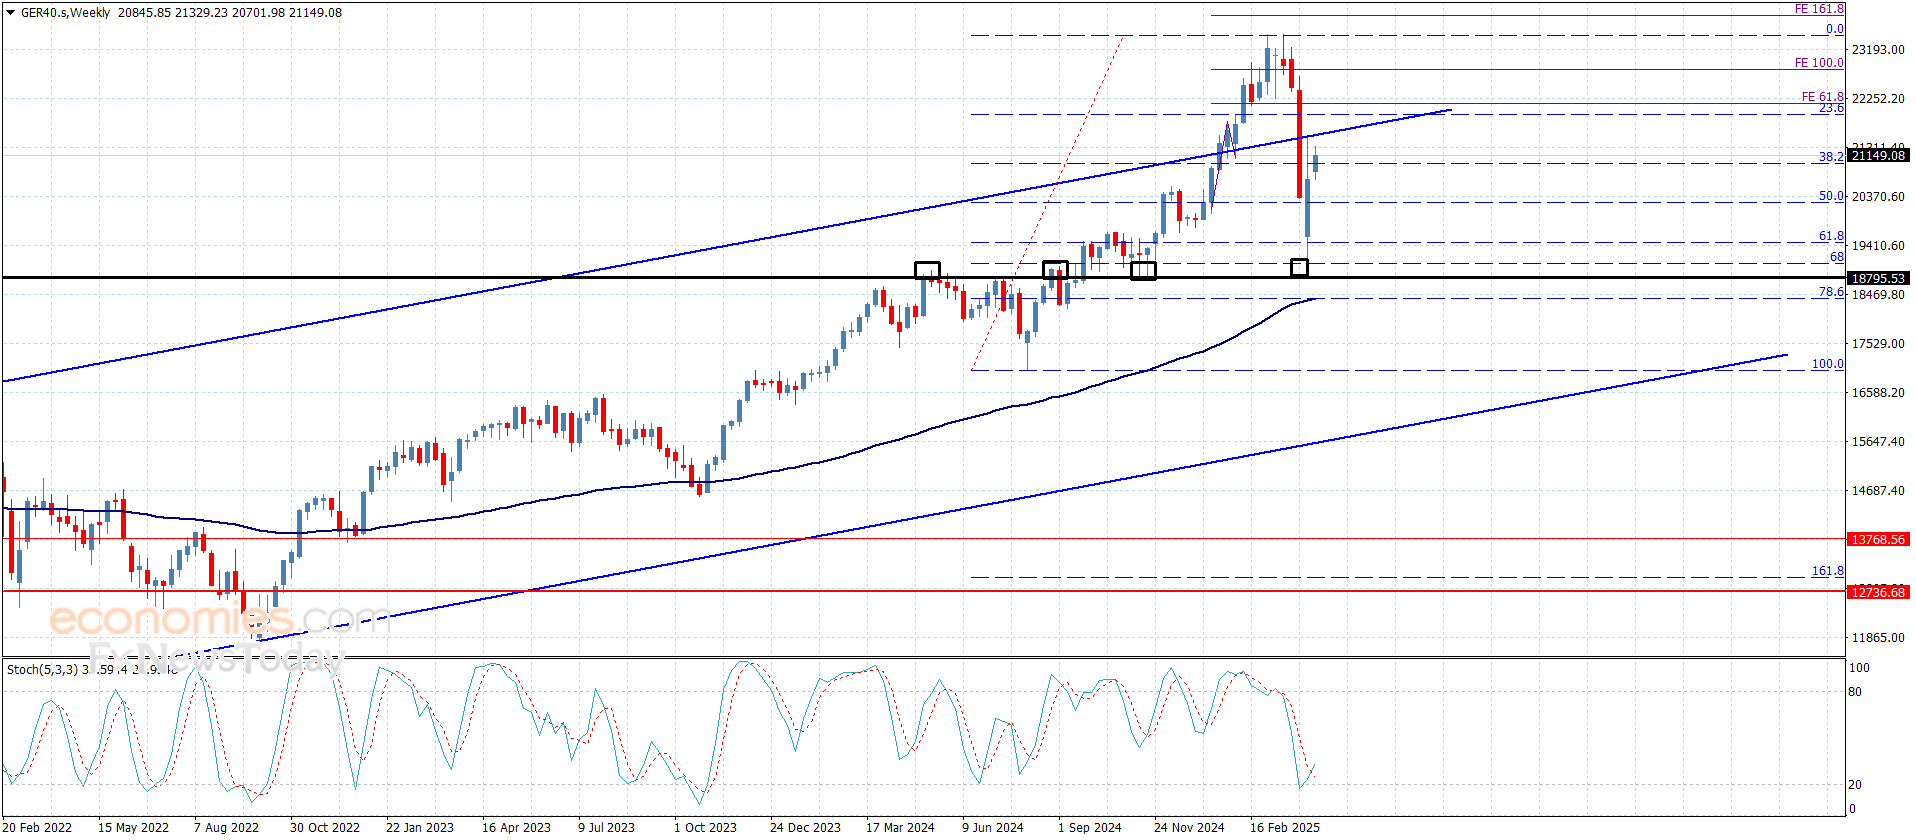Click time axis date '30 Oct 2022'
This screenshot has width=1916, height=840.
pyautogui.click(x=325, y=827)
